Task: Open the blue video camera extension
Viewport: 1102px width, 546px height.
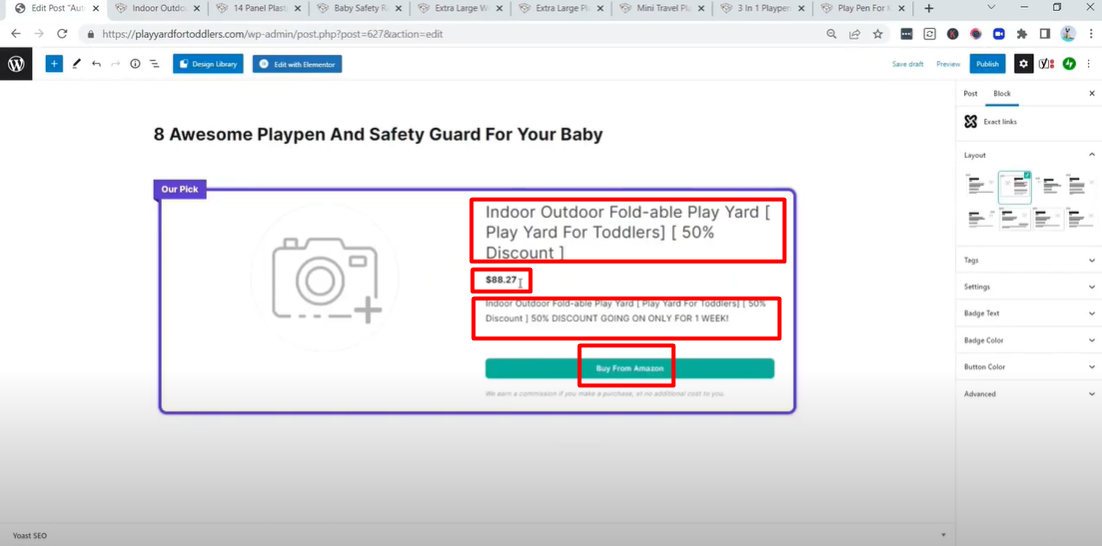Action: pyautogui.click(x=999, y=34)
